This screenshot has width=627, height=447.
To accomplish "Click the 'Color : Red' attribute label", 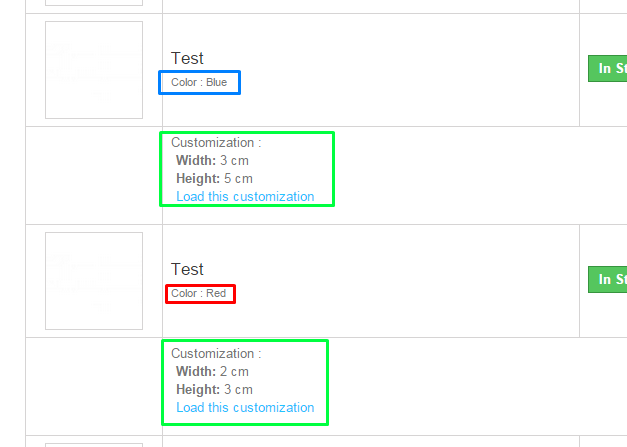I will [x=199, y=293].
